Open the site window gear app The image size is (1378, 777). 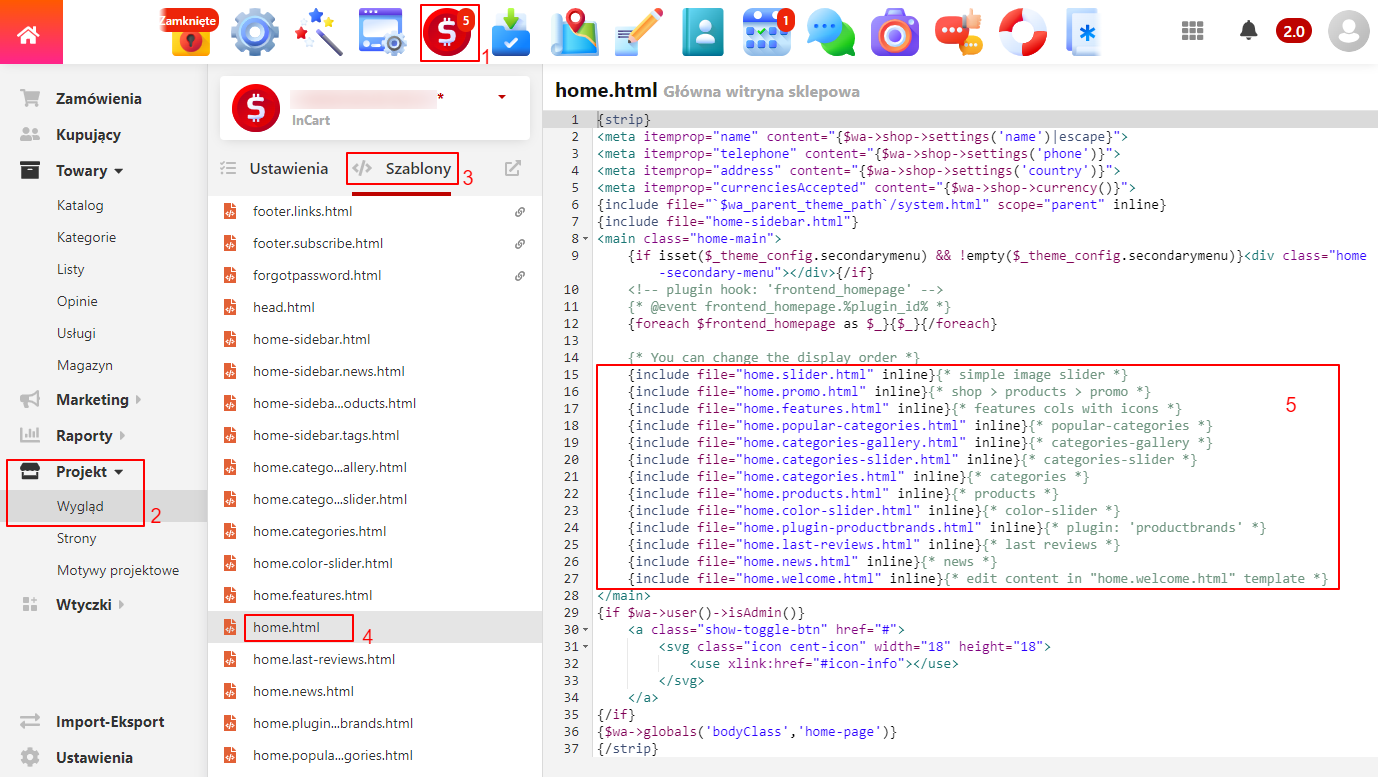(382, 32)
